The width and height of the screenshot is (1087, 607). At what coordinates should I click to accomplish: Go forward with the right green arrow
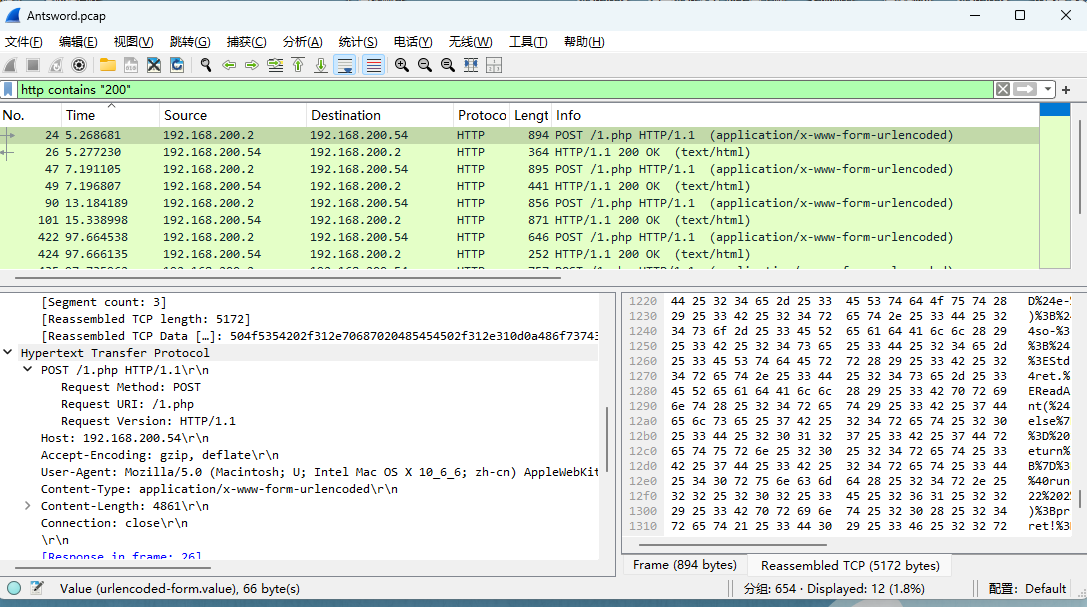pos(252,65)
